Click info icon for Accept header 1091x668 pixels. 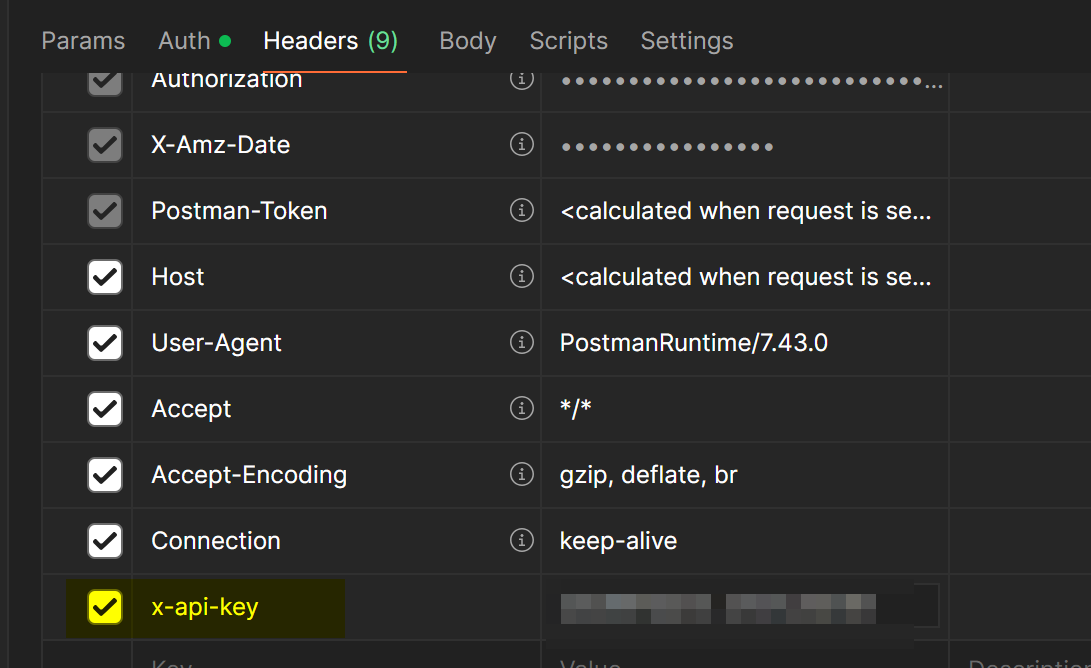click(521, 409)
